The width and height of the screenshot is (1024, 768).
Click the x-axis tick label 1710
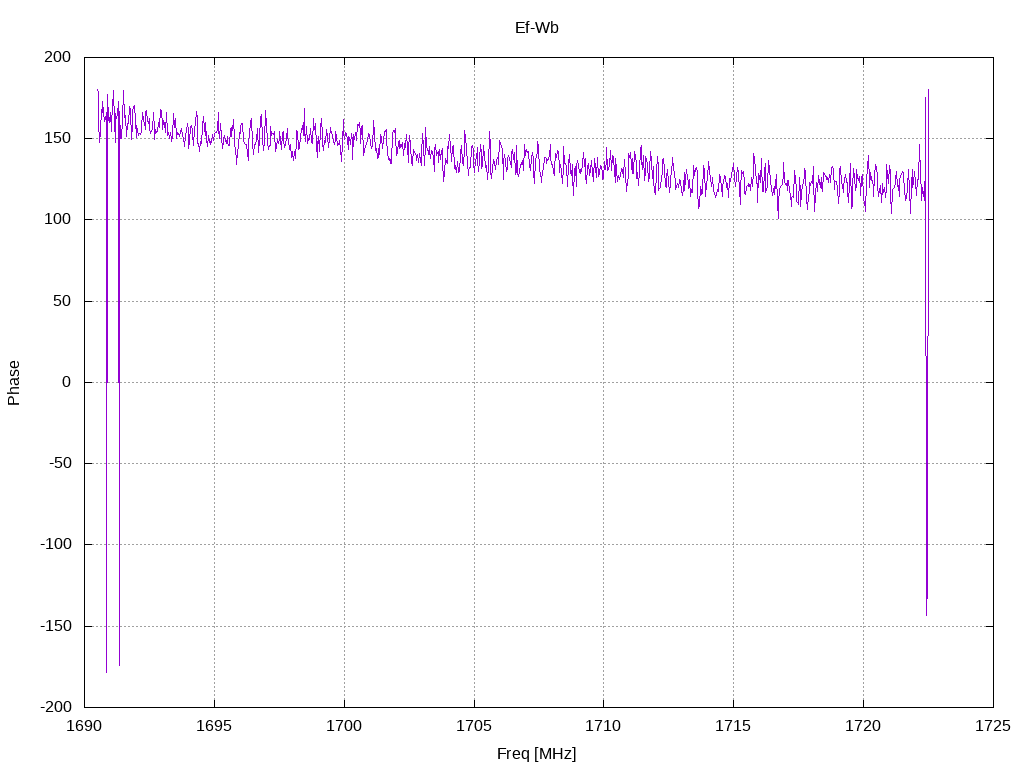click(603, 726)
